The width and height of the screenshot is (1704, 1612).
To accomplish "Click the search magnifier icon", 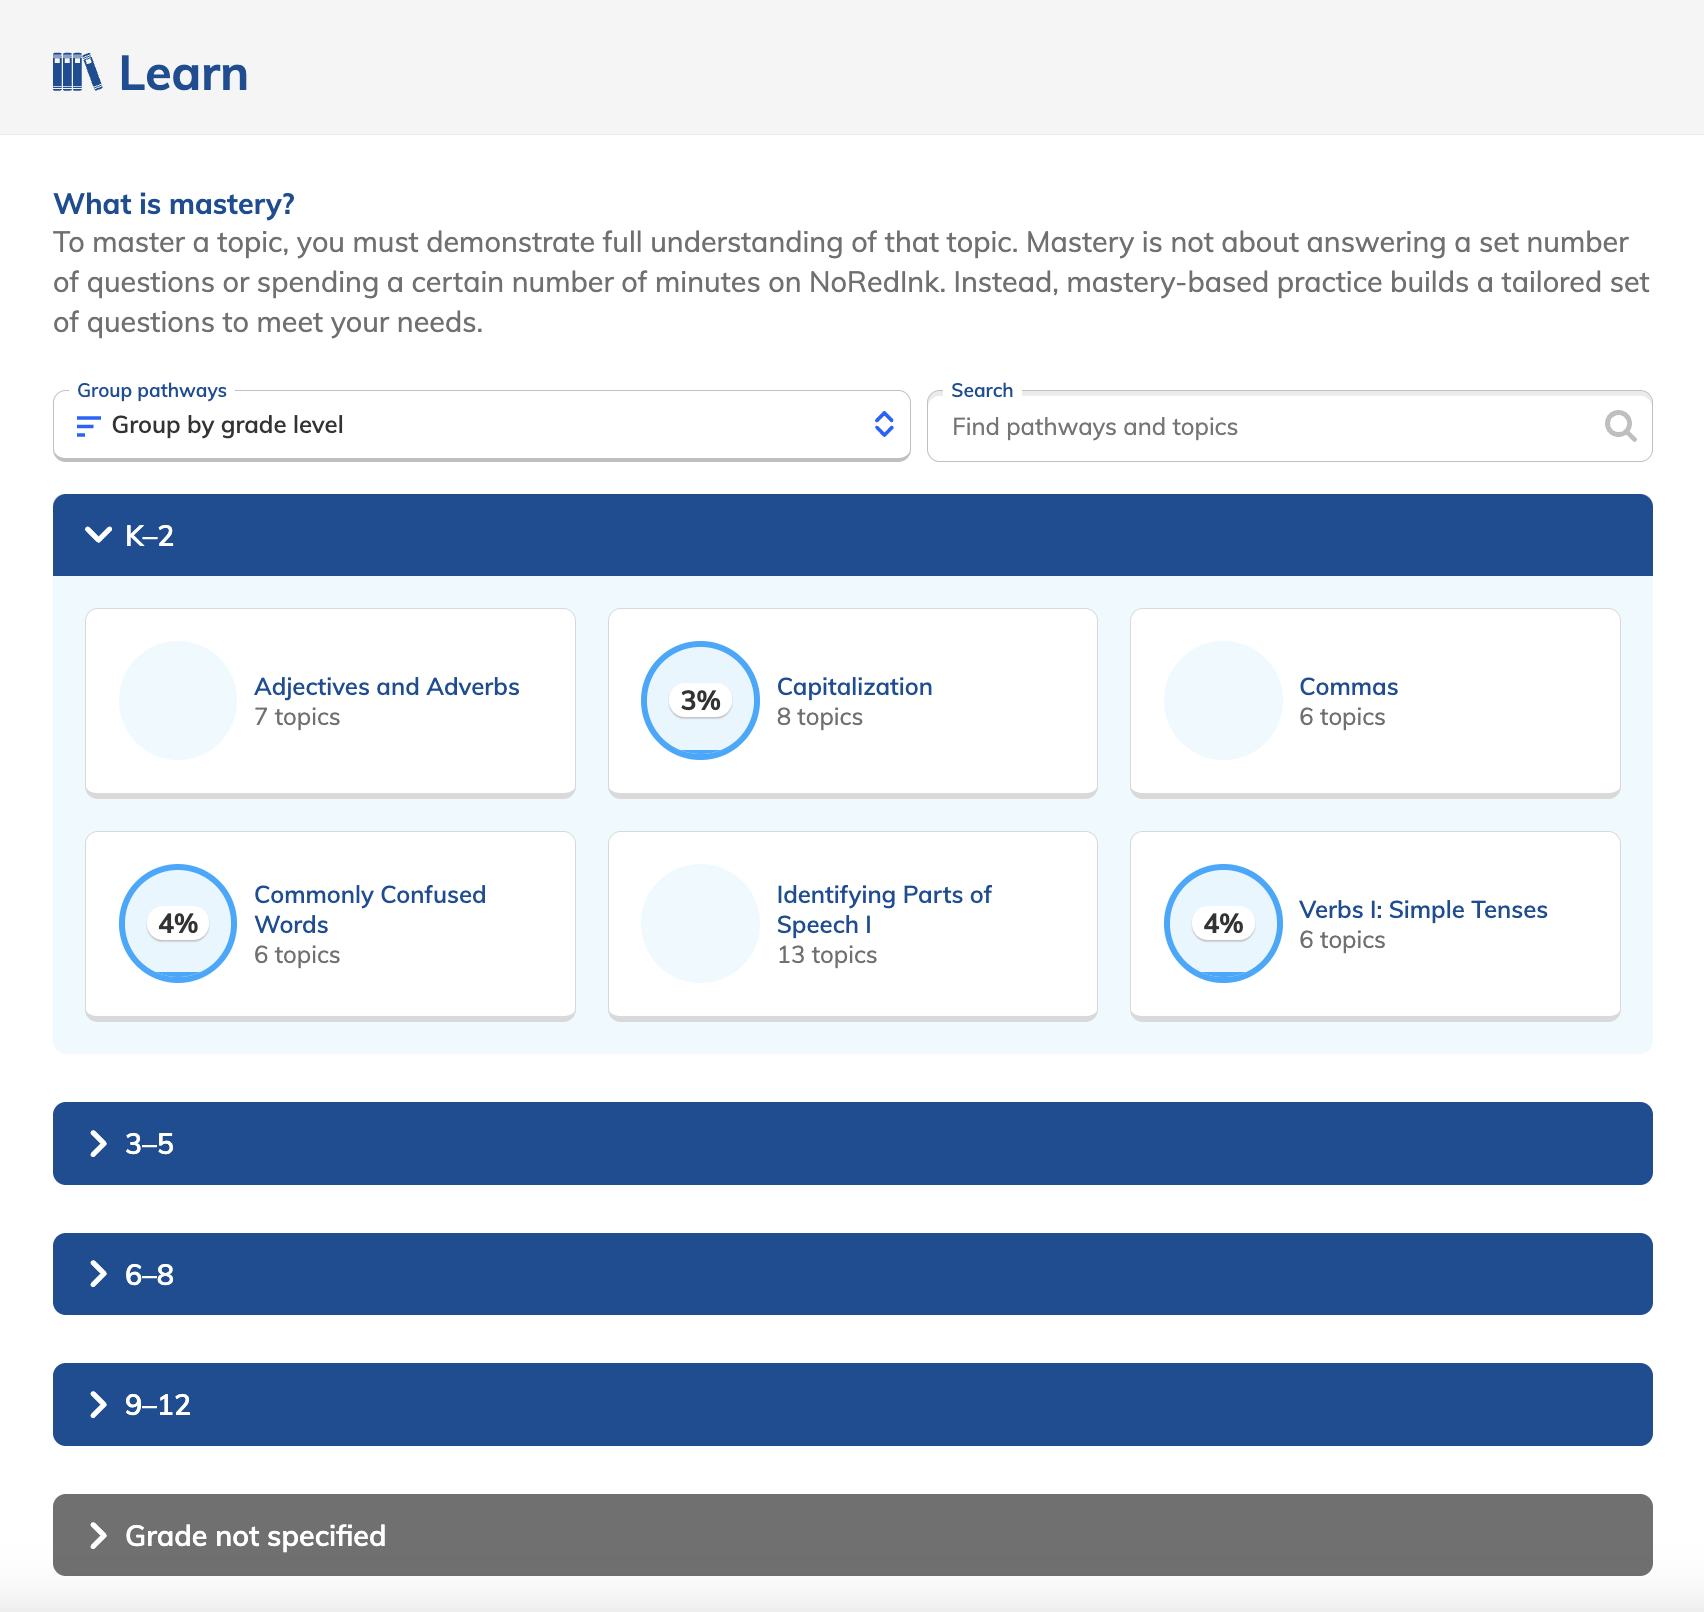I will pos(1620,426).
